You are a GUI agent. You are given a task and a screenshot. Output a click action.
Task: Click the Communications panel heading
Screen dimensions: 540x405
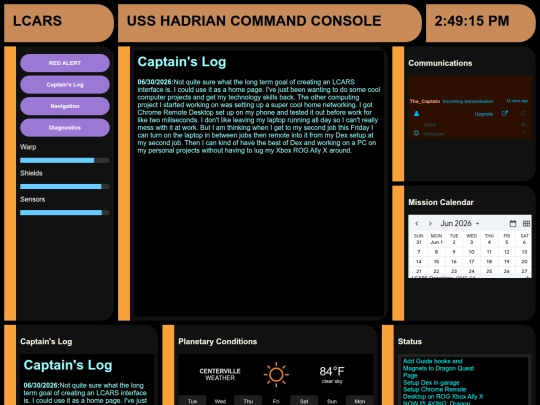[x=440, y=63]
